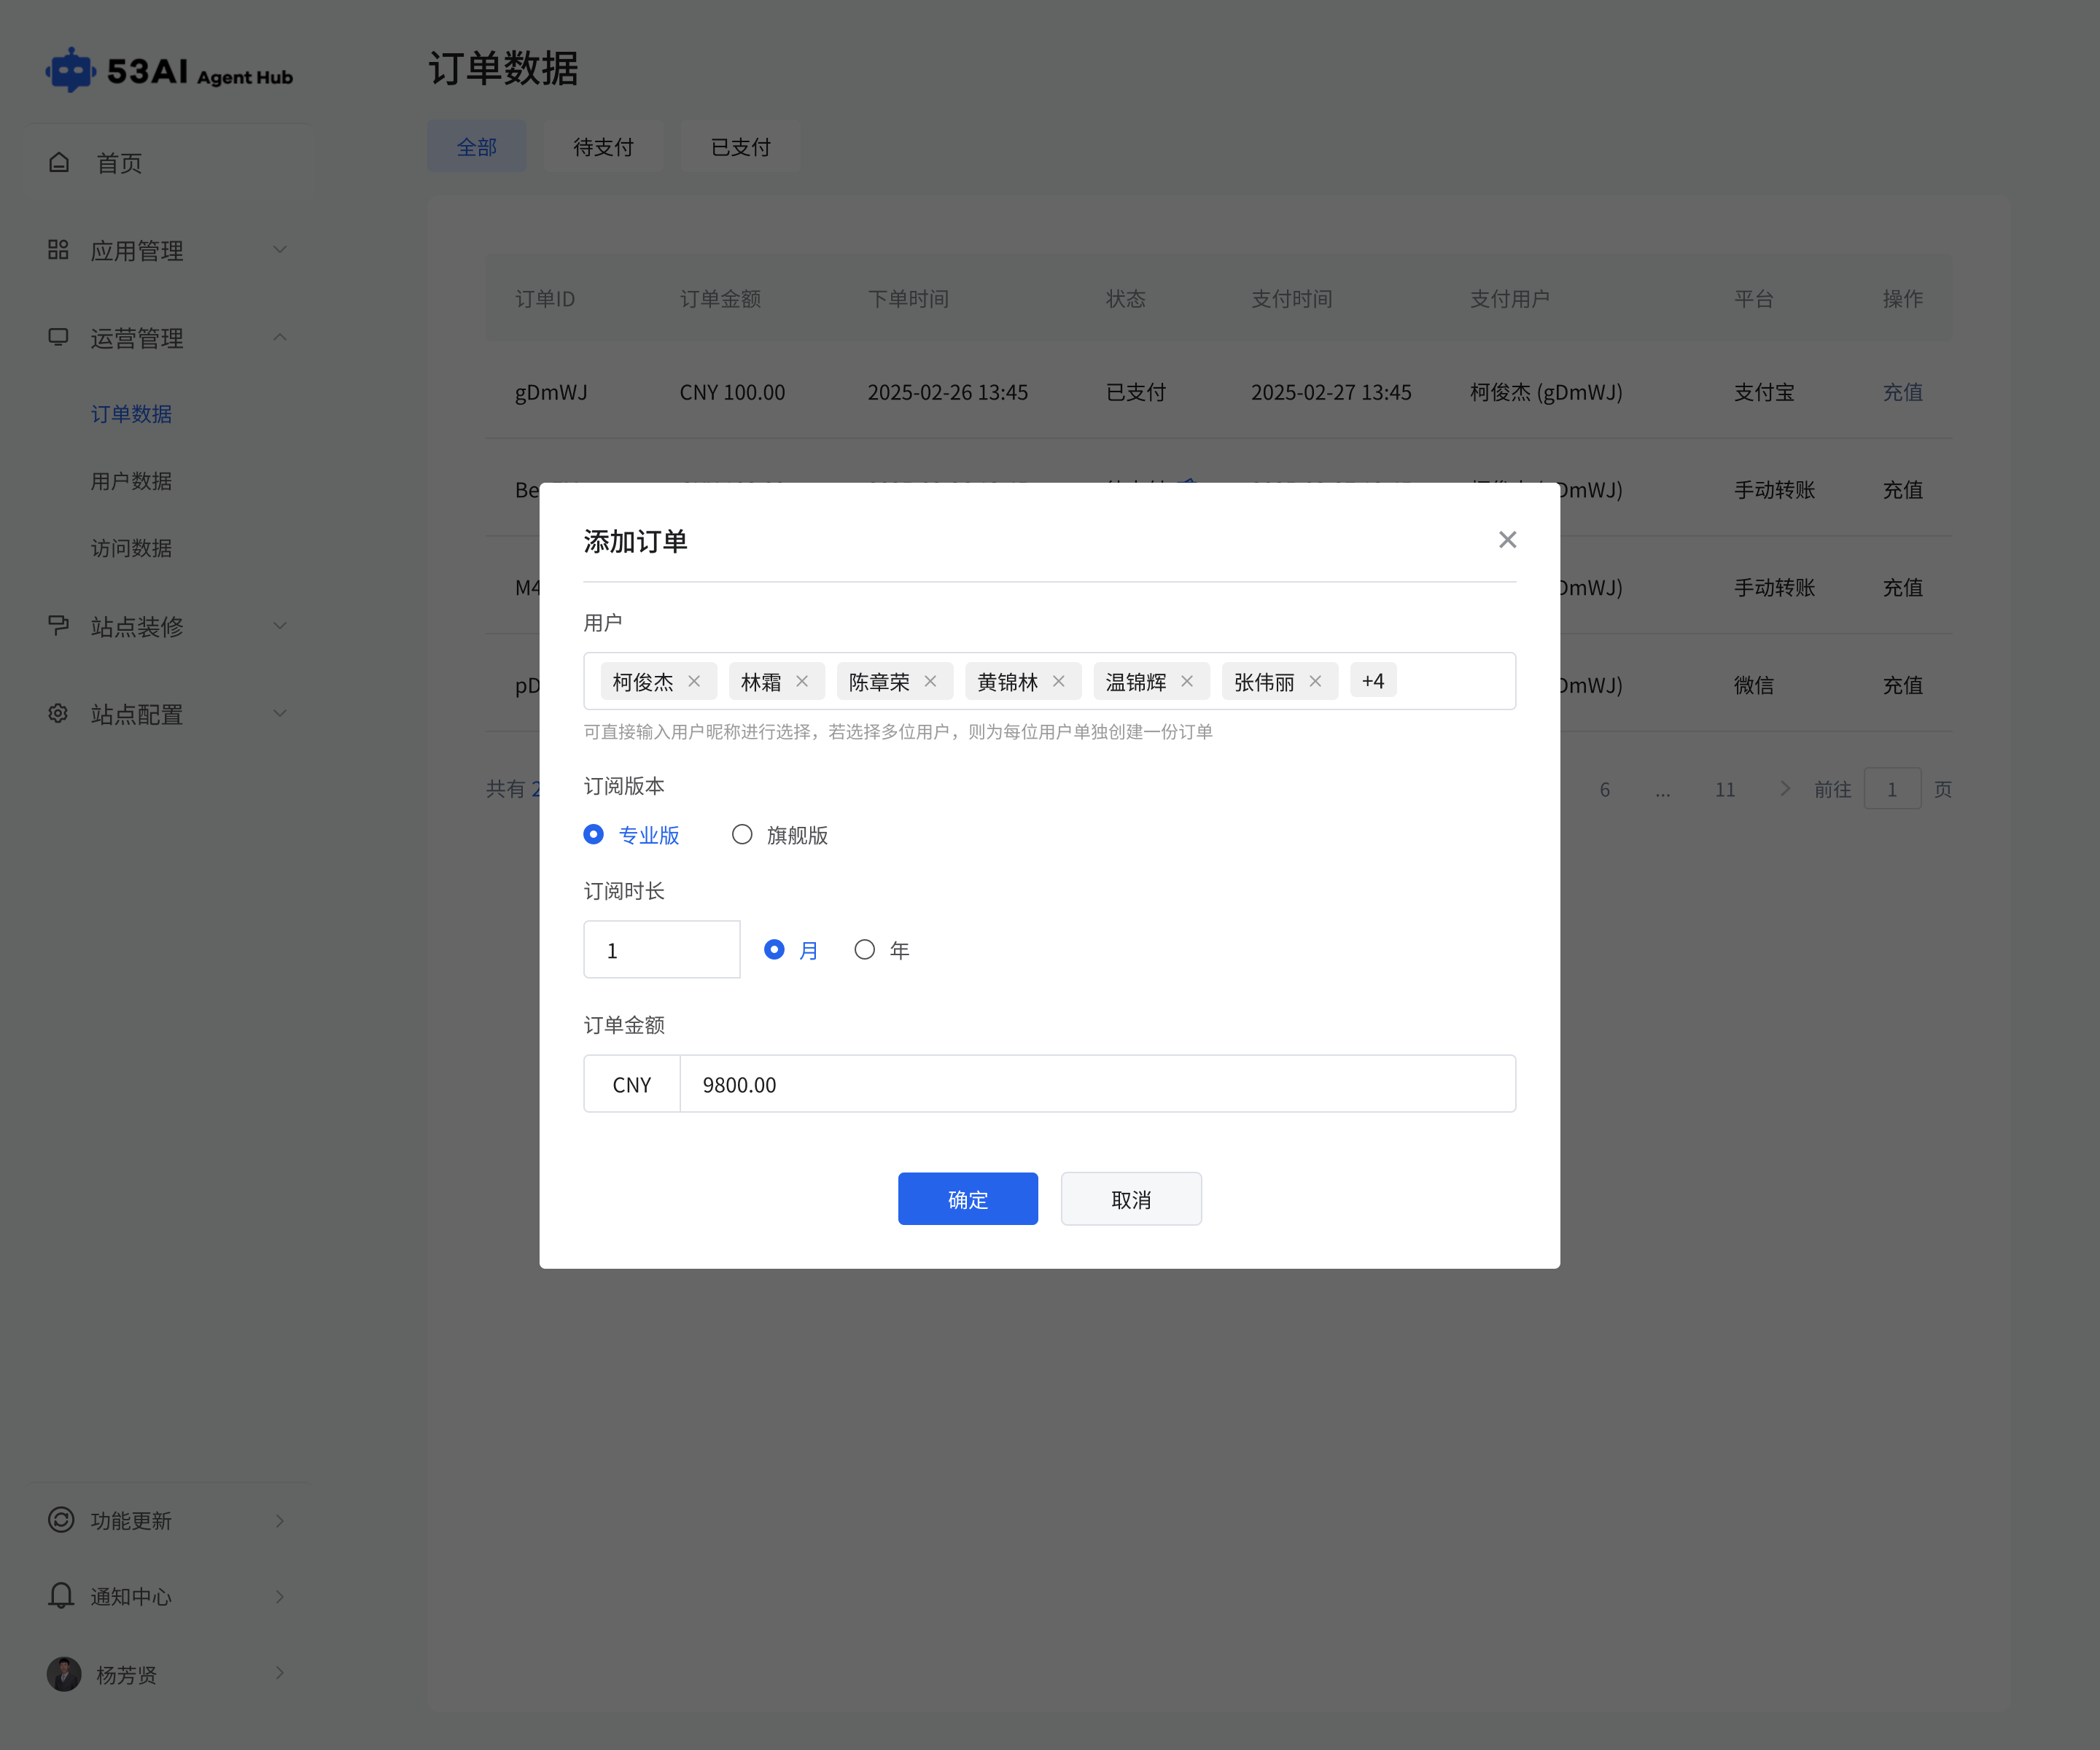
Task: Click 充值 link in 微信 row
Action: click(1903, 685)
